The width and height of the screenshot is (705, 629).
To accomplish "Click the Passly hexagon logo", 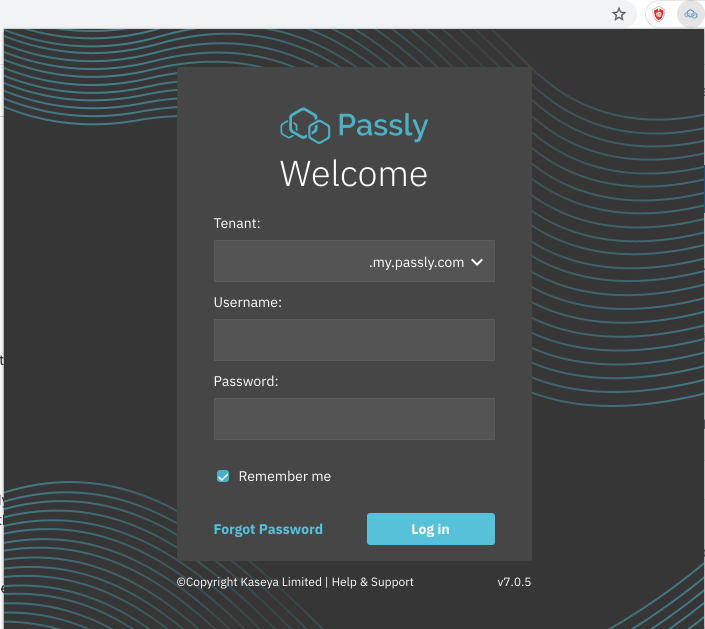I will coord(305,125).
